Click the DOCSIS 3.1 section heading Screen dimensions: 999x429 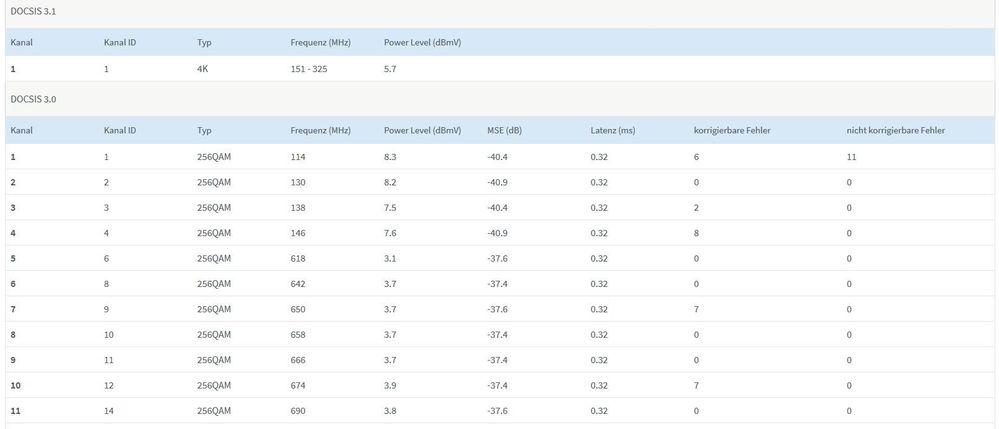point(31,10)
